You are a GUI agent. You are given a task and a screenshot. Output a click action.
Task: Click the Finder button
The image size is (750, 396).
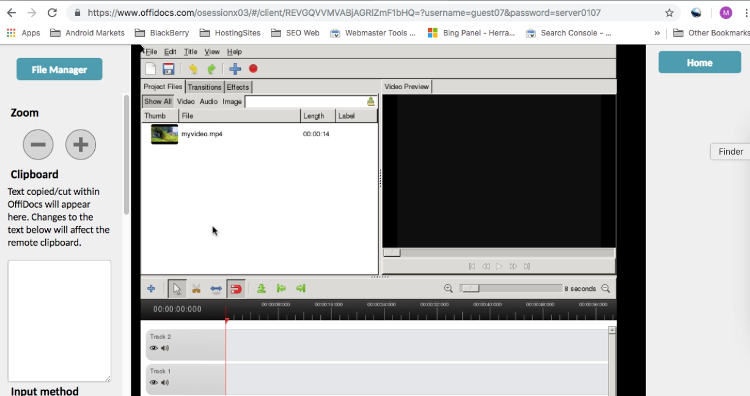[730, 152]
